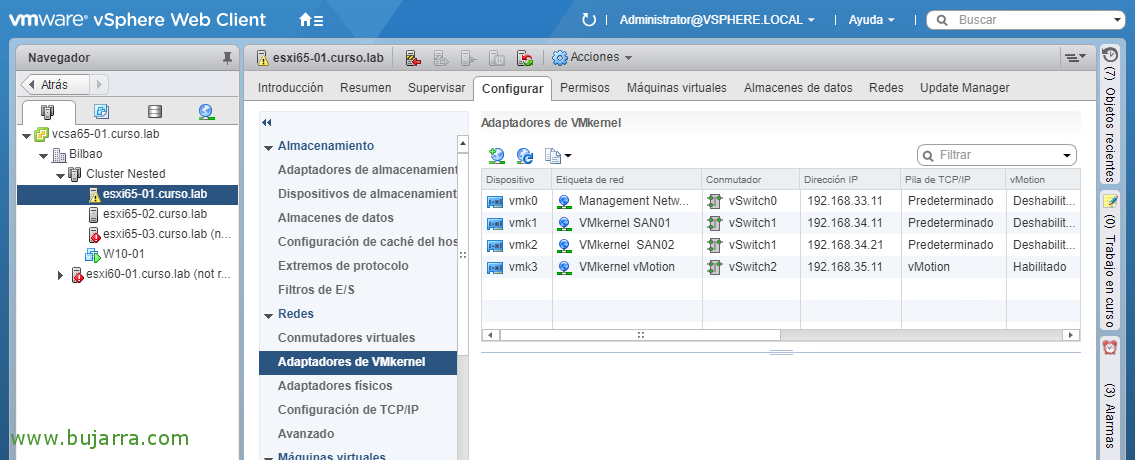Open the Ayuda help menu

pyautogui.click(x=872, y=20)
